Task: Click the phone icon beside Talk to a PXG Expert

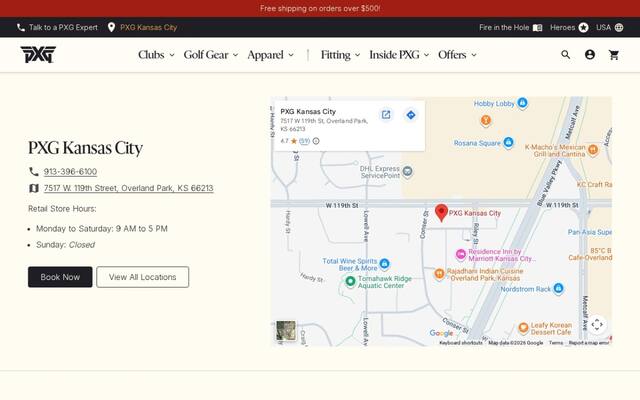Action: point(21,27)
